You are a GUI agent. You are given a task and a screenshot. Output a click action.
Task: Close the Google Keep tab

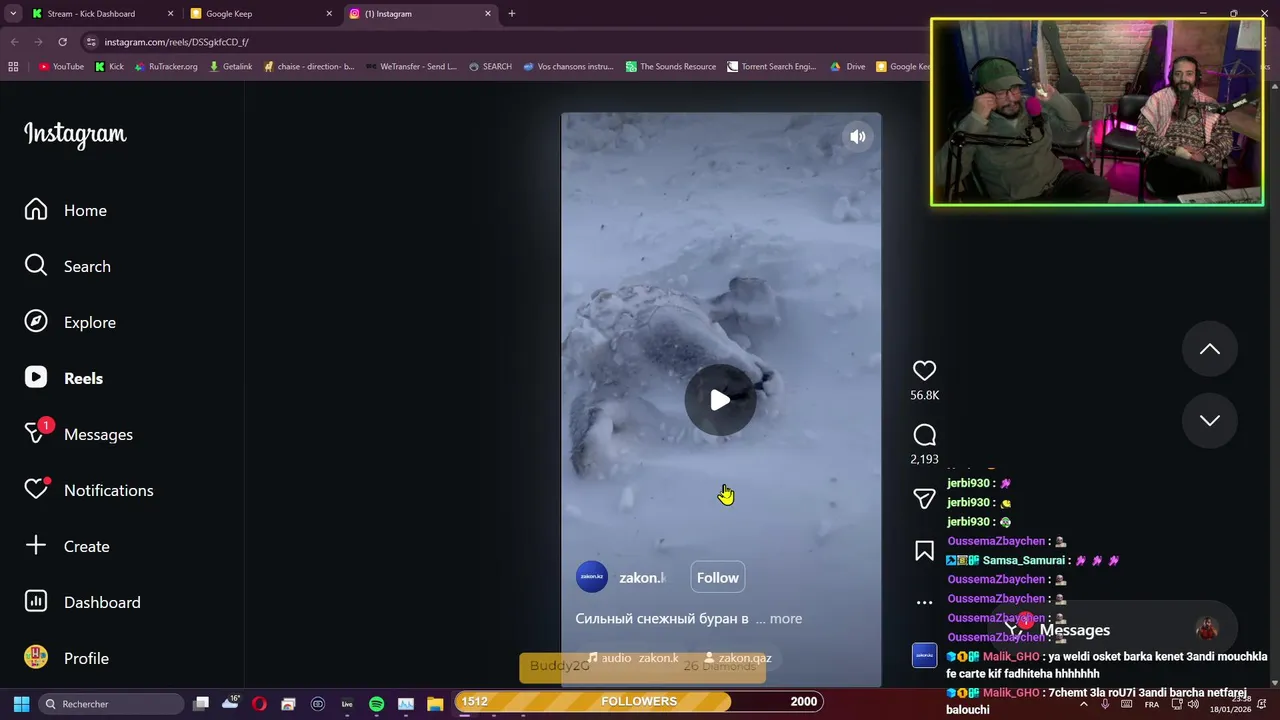[329, 14]
